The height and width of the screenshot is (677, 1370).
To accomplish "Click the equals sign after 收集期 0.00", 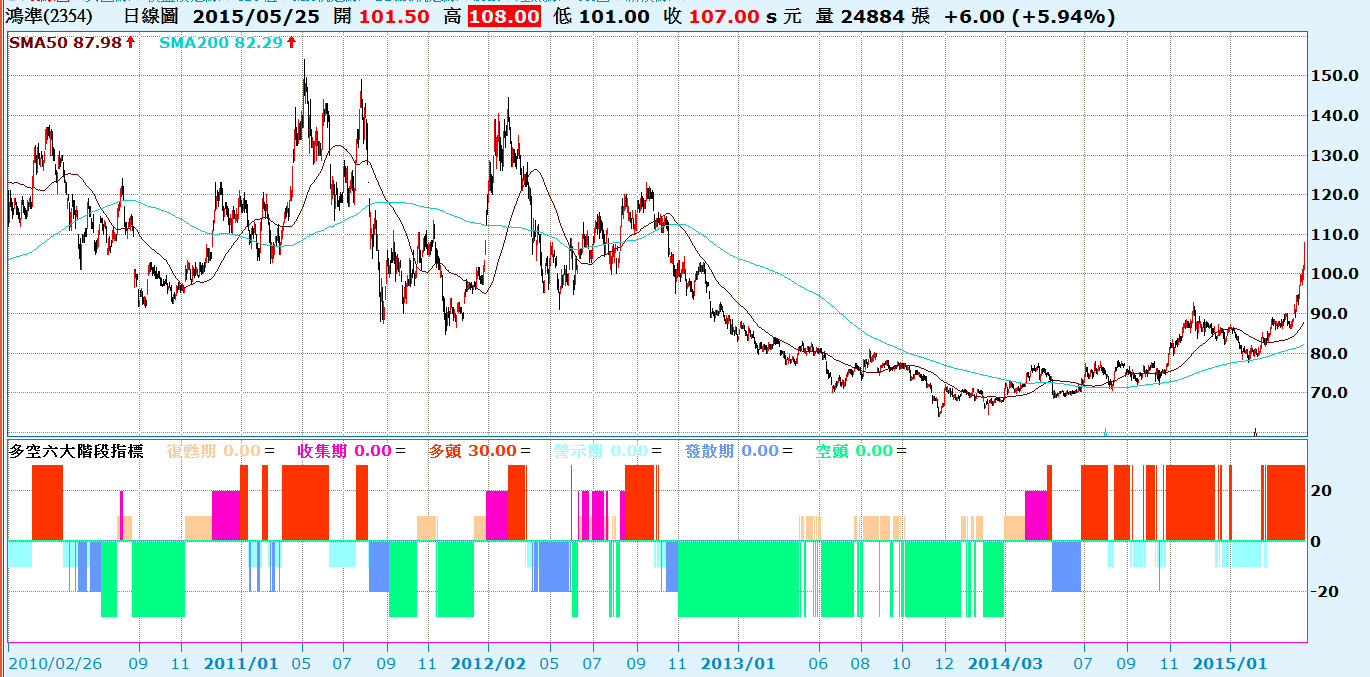I will tap(400, 451).
